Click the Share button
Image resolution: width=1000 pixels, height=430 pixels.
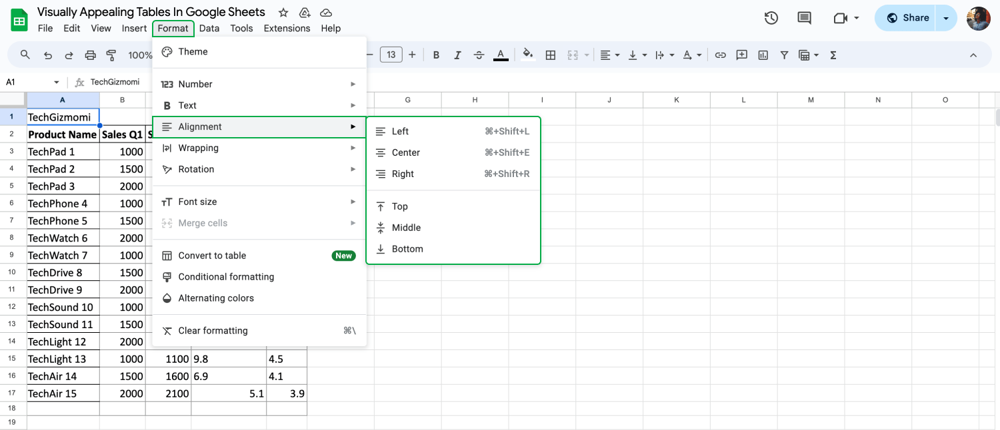[906, 18]
